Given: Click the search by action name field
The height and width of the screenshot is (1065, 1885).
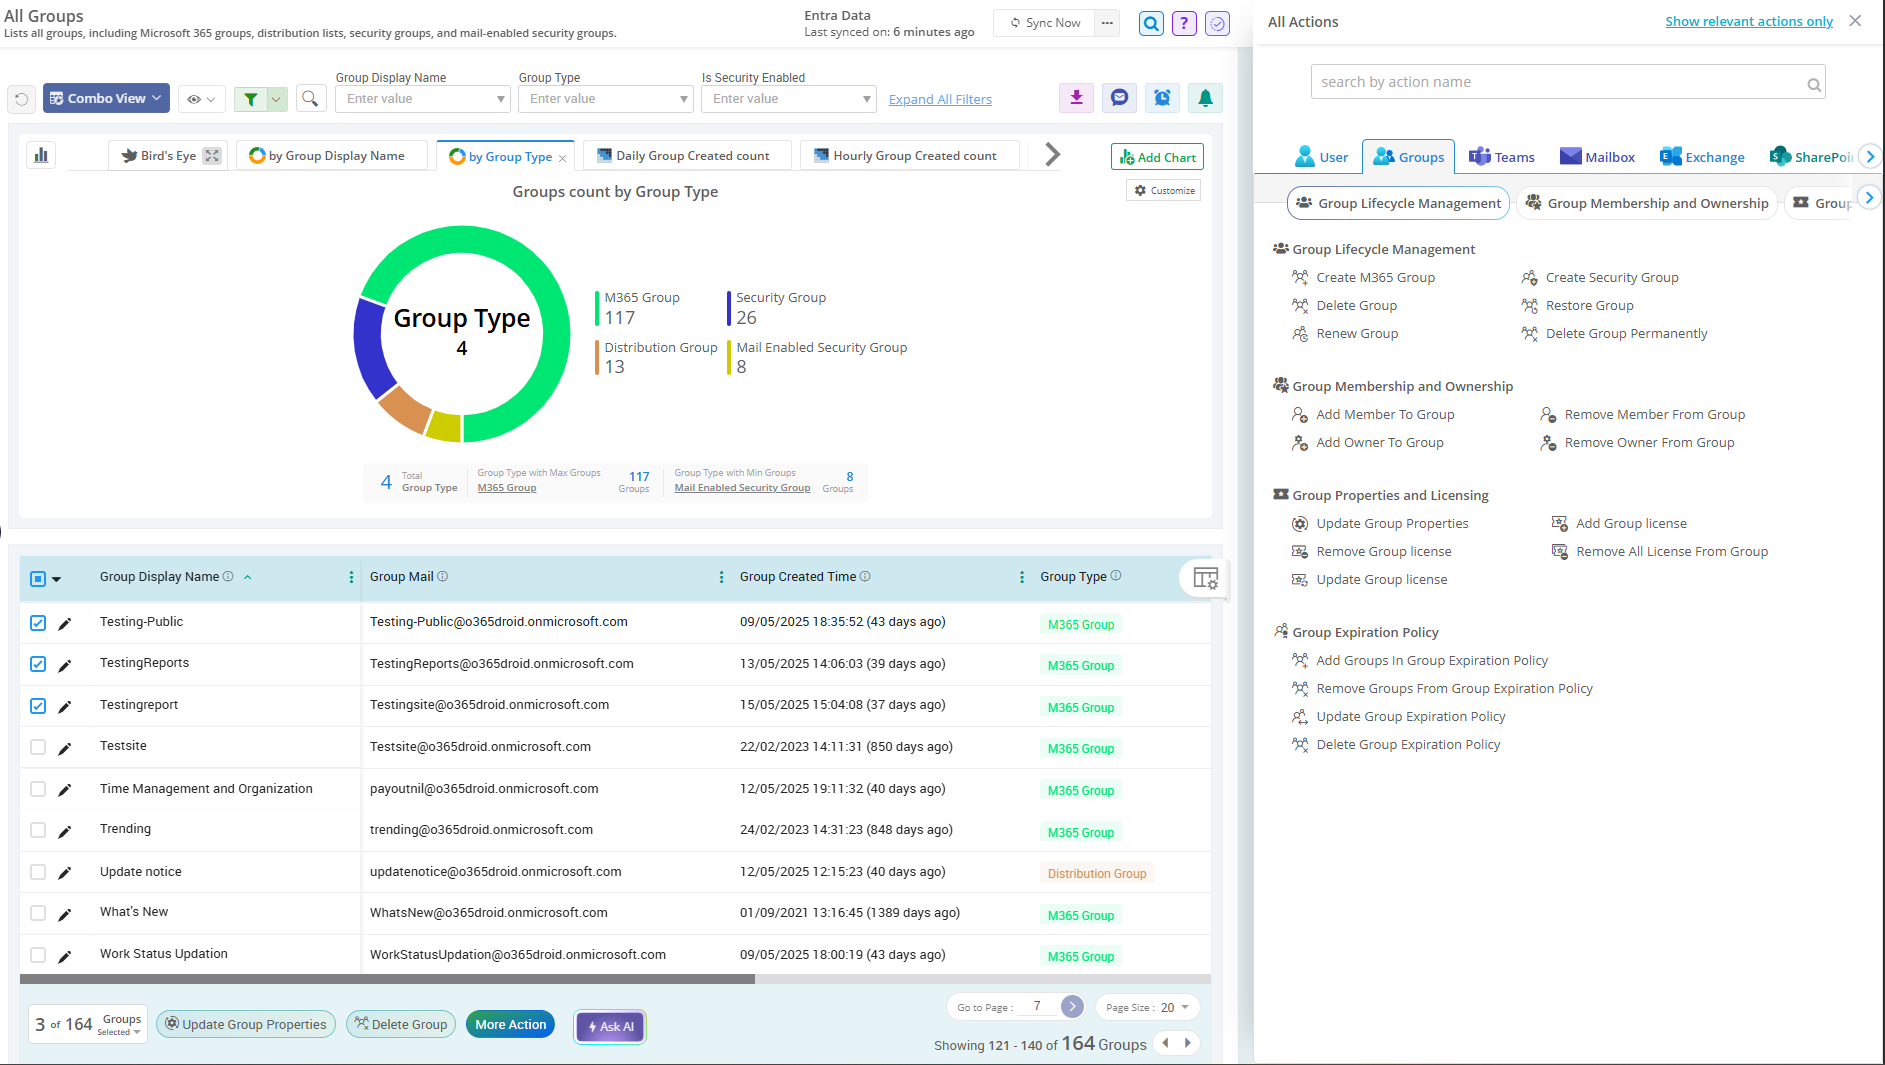Looking at the screenshot, I should [1560, 82].
